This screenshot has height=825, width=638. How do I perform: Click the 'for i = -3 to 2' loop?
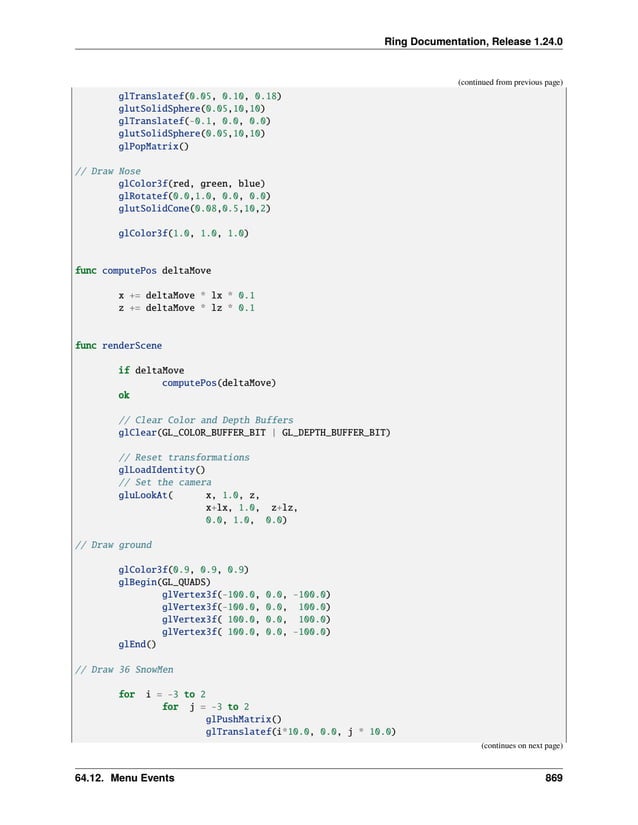162,695
